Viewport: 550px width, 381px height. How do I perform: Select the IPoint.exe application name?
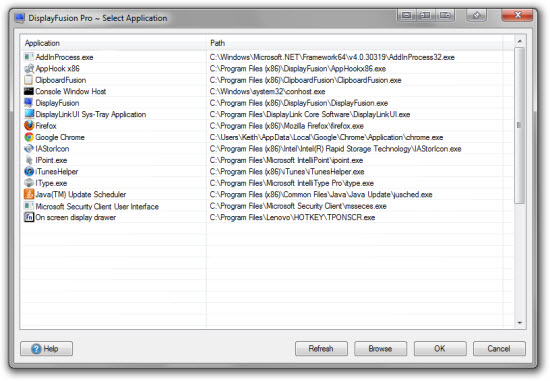(51, 160)
